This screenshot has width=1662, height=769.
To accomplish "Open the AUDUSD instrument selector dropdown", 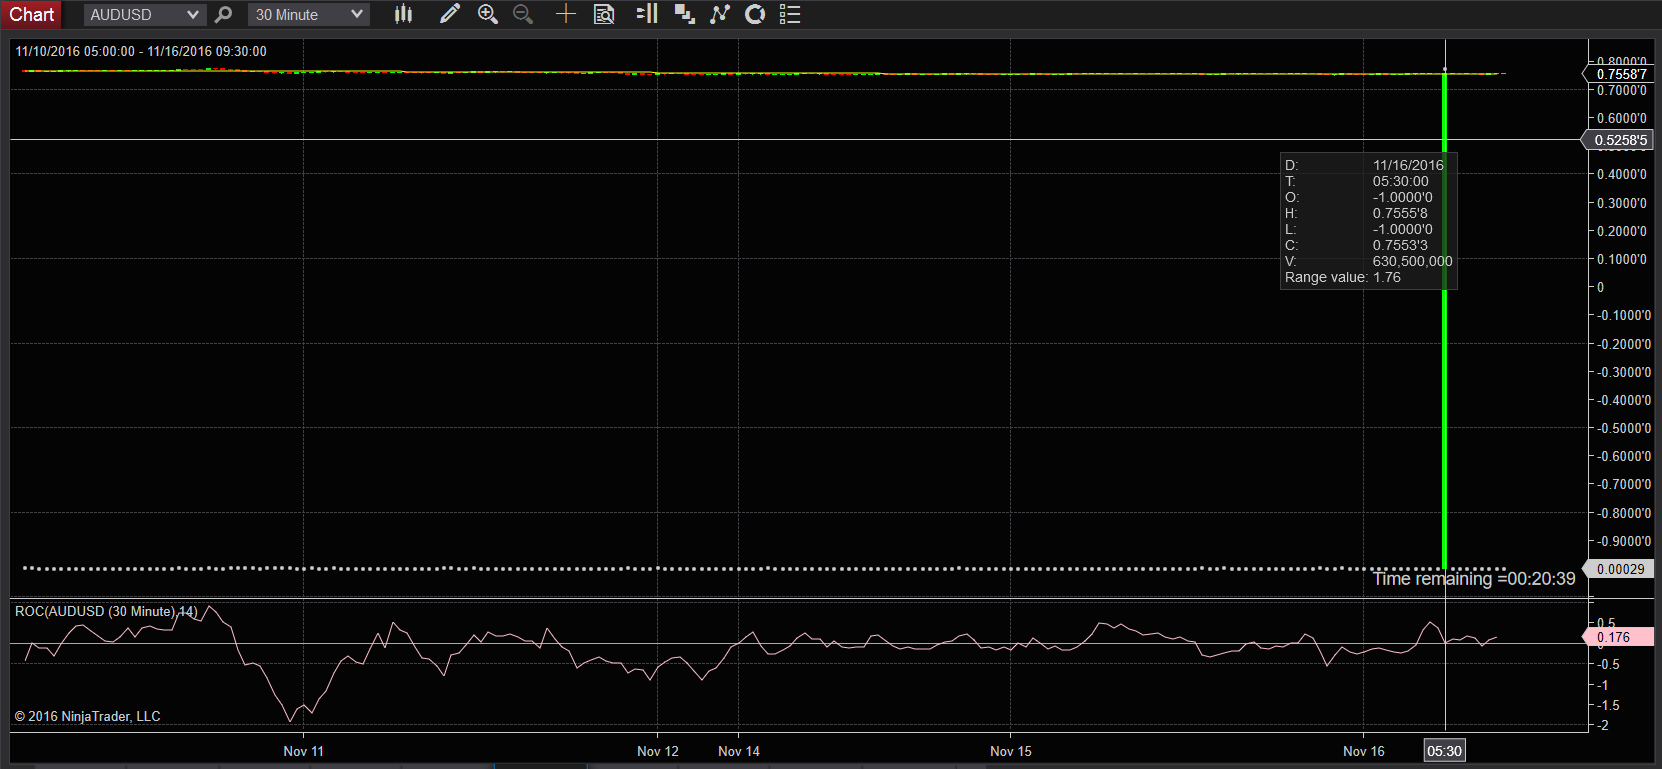I will [144, 14].
